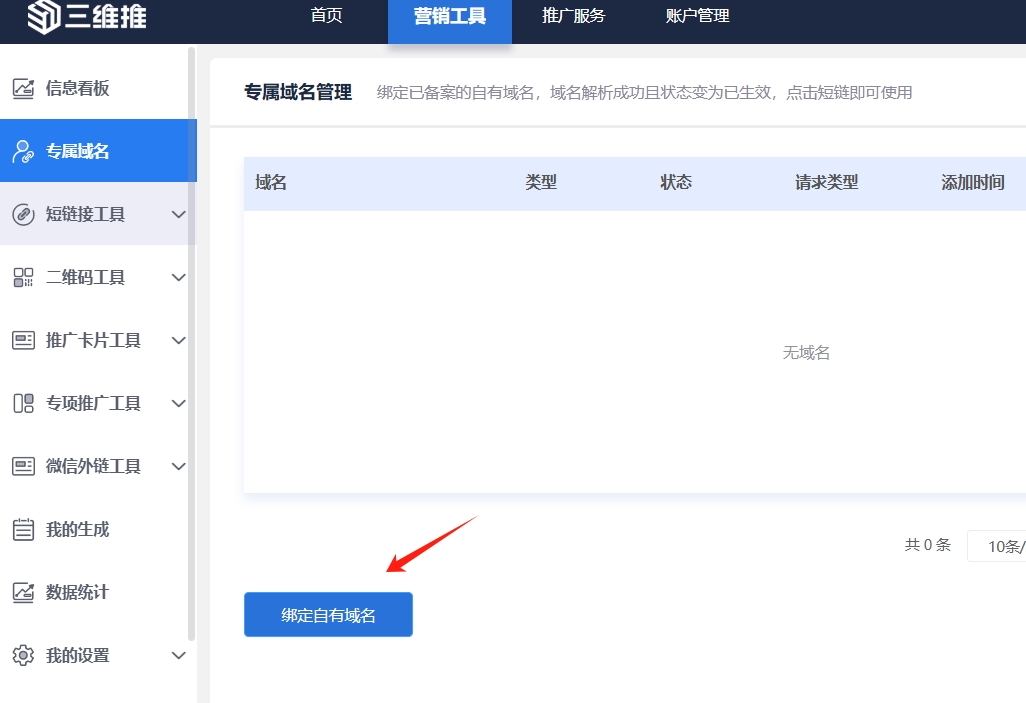Click the 数据统计 chart icon
This screenshot has width=1026, height=703.
23,592
